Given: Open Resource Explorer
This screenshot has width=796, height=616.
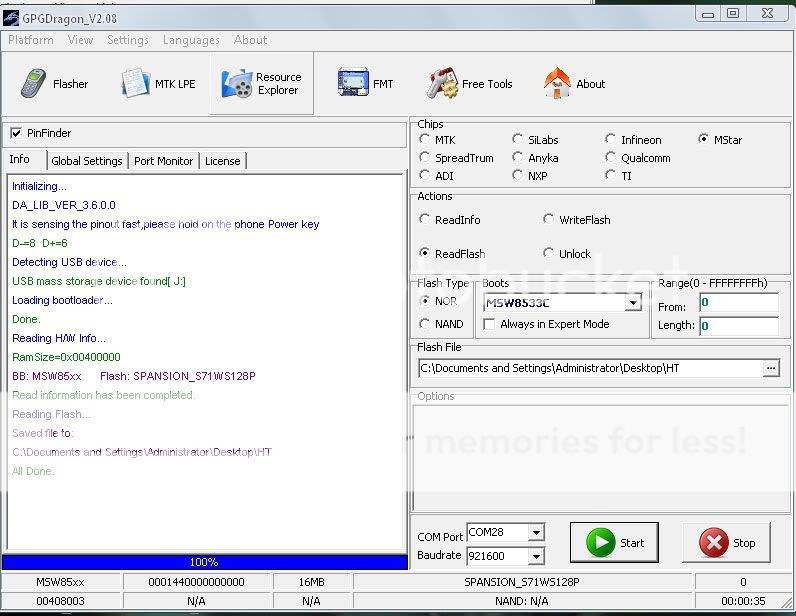Looking at the screenshot, I should 262,84.
